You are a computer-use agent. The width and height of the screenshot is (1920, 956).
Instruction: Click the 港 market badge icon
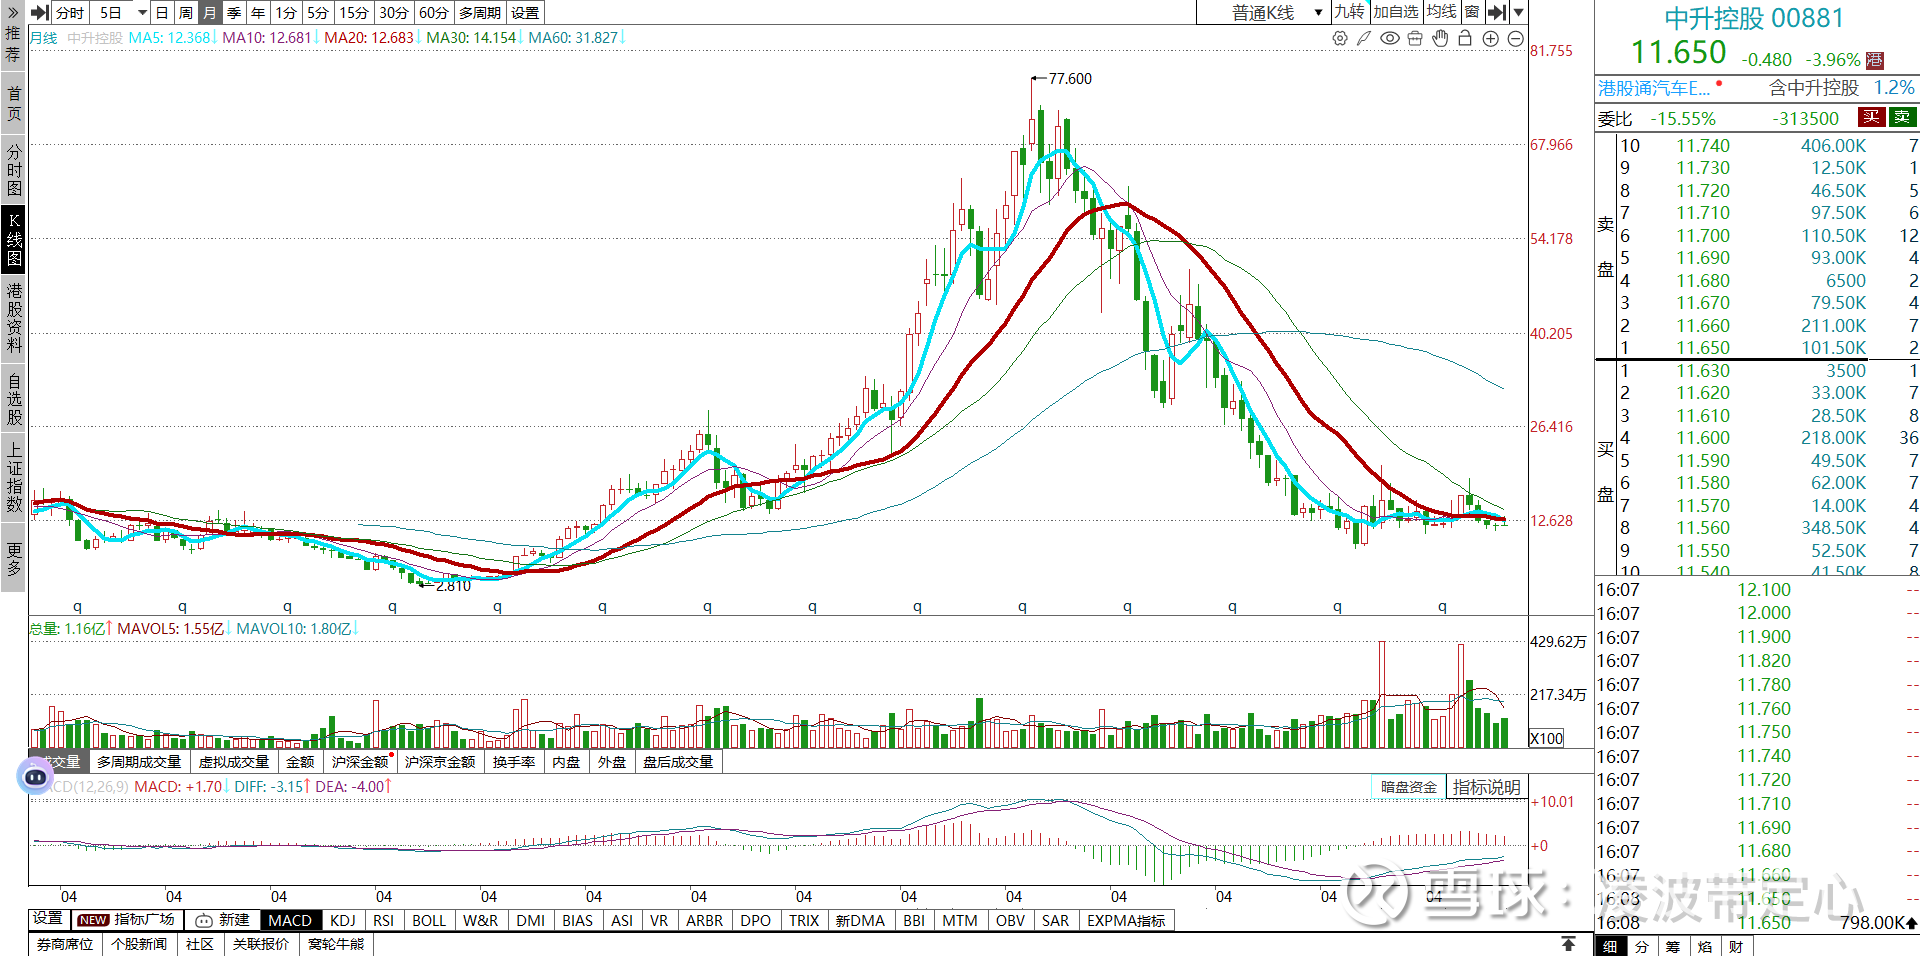1875,60
